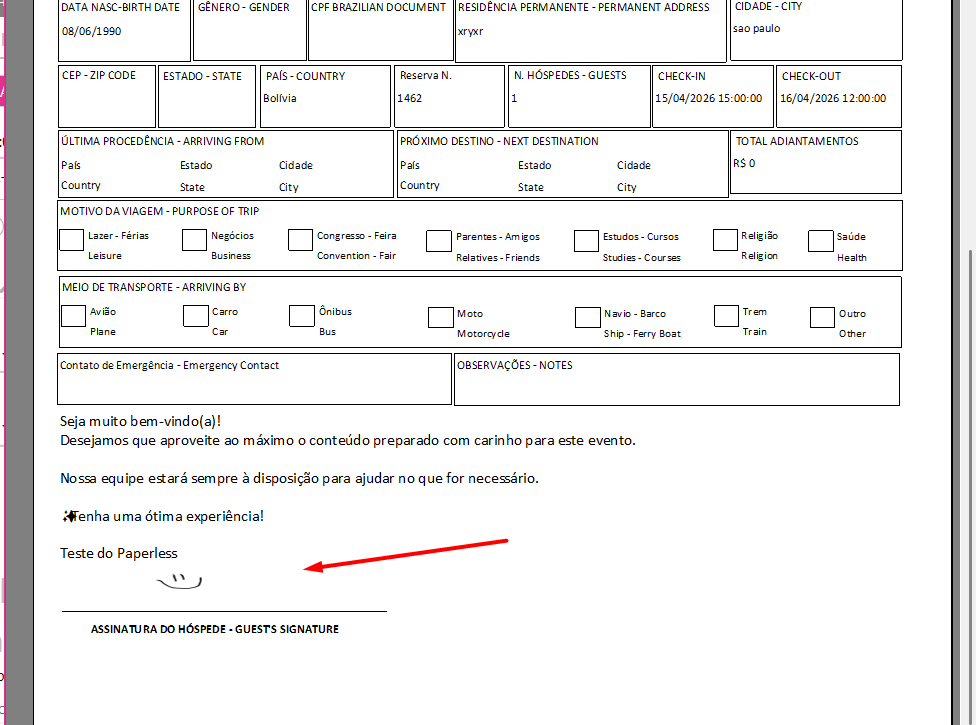Mark the Parentes - Amigos checkbox
This screenshot has height=725, width=976.
pyautogui.click(x=439, y=241)
